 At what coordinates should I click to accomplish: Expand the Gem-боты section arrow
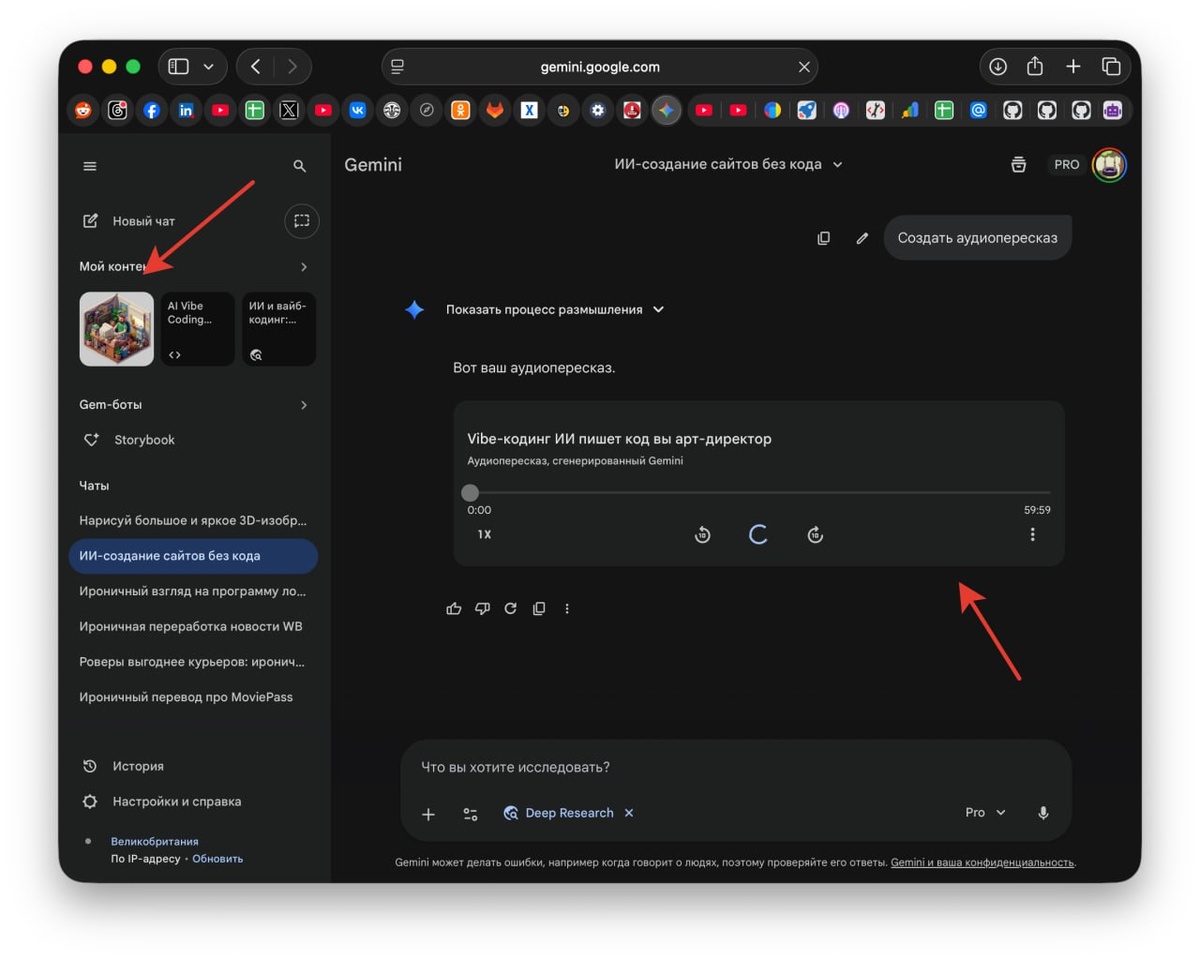point(304,405)
